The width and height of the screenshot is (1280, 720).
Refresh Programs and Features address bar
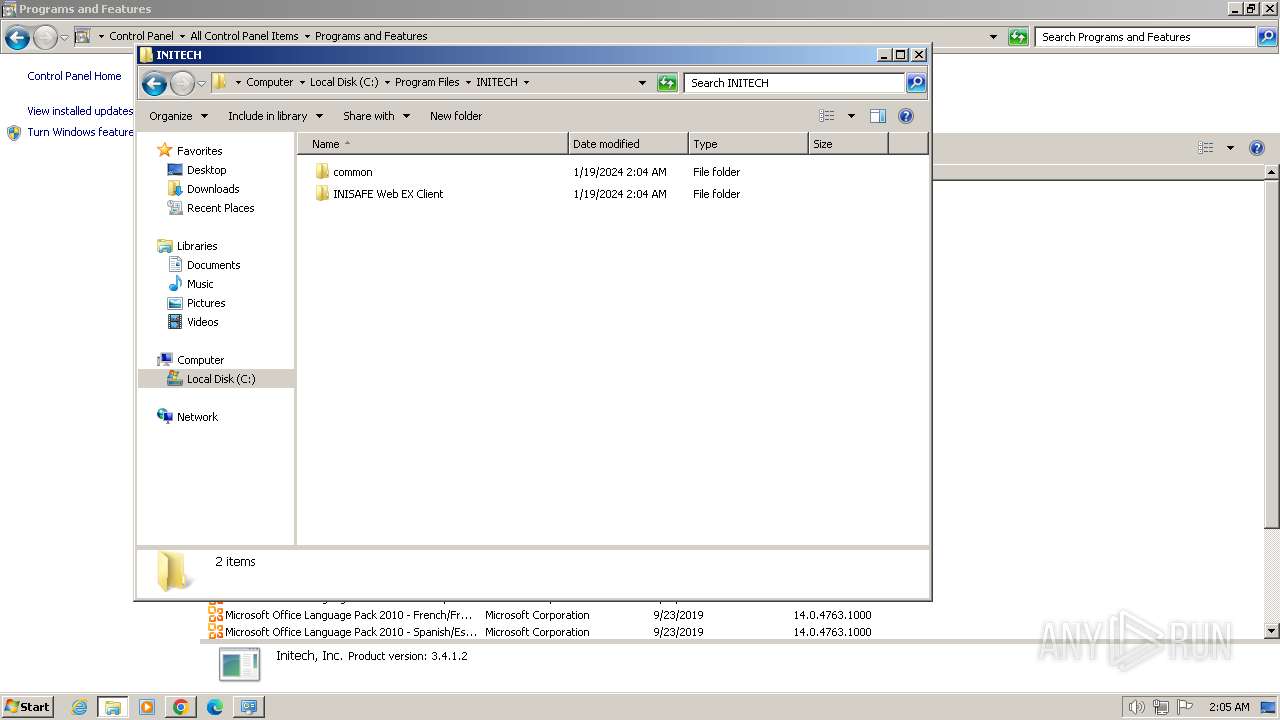click(1018, 37)
